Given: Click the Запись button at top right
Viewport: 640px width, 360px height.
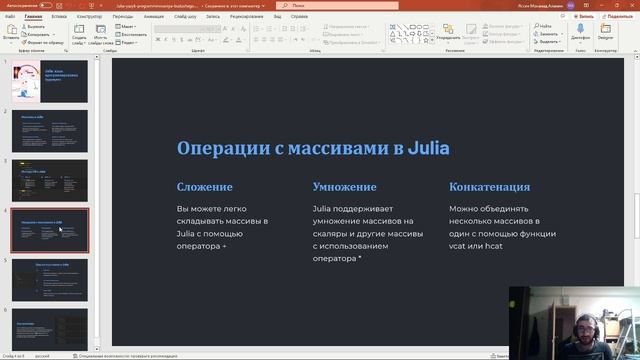Looking at the screenshot, I should tap(584, 16).
